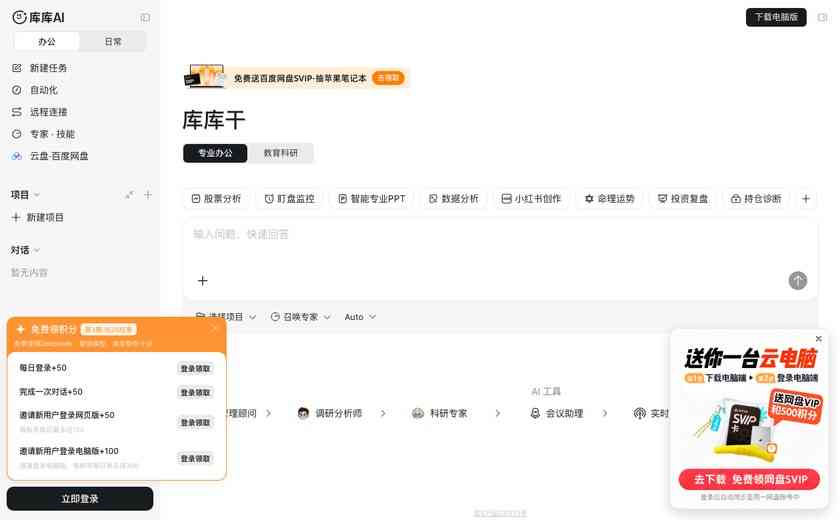Image resolution: width=840 pixels, height=520 pixels.
Task: Expand arrow after 调研分析师
Action: coord(383,413)
